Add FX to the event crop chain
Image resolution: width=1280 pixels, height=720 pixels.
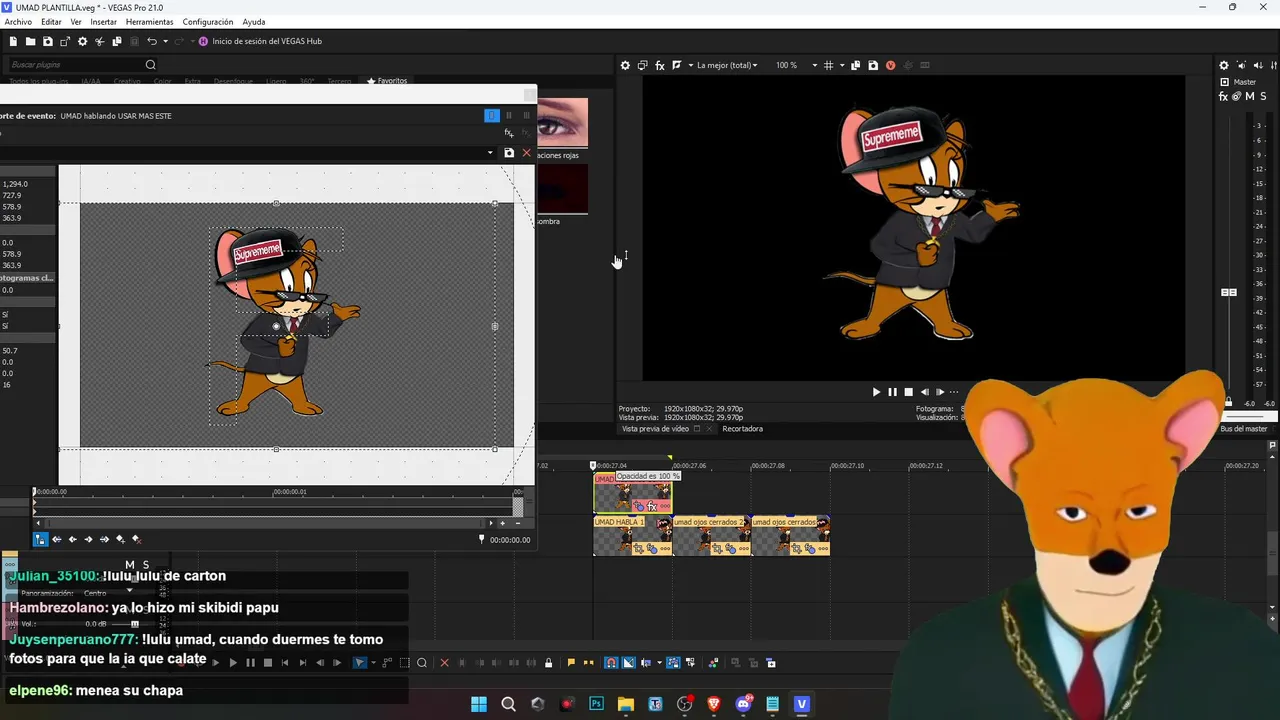509,133
